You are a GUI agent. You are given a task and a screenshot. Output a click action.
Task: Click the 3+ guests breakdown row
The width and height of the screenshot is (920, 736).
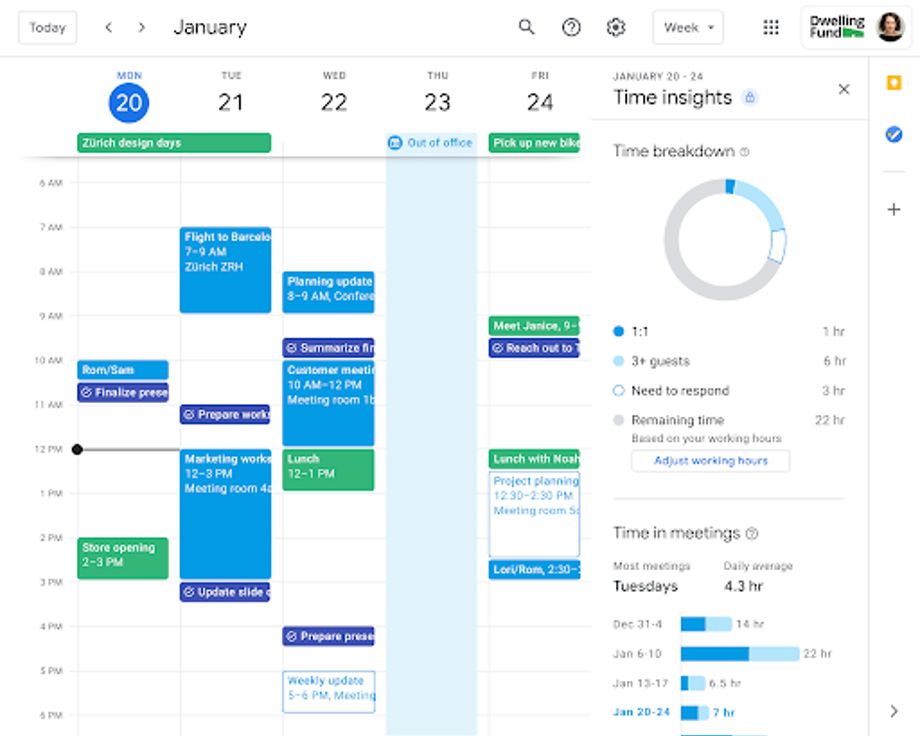tap(729, 361)
